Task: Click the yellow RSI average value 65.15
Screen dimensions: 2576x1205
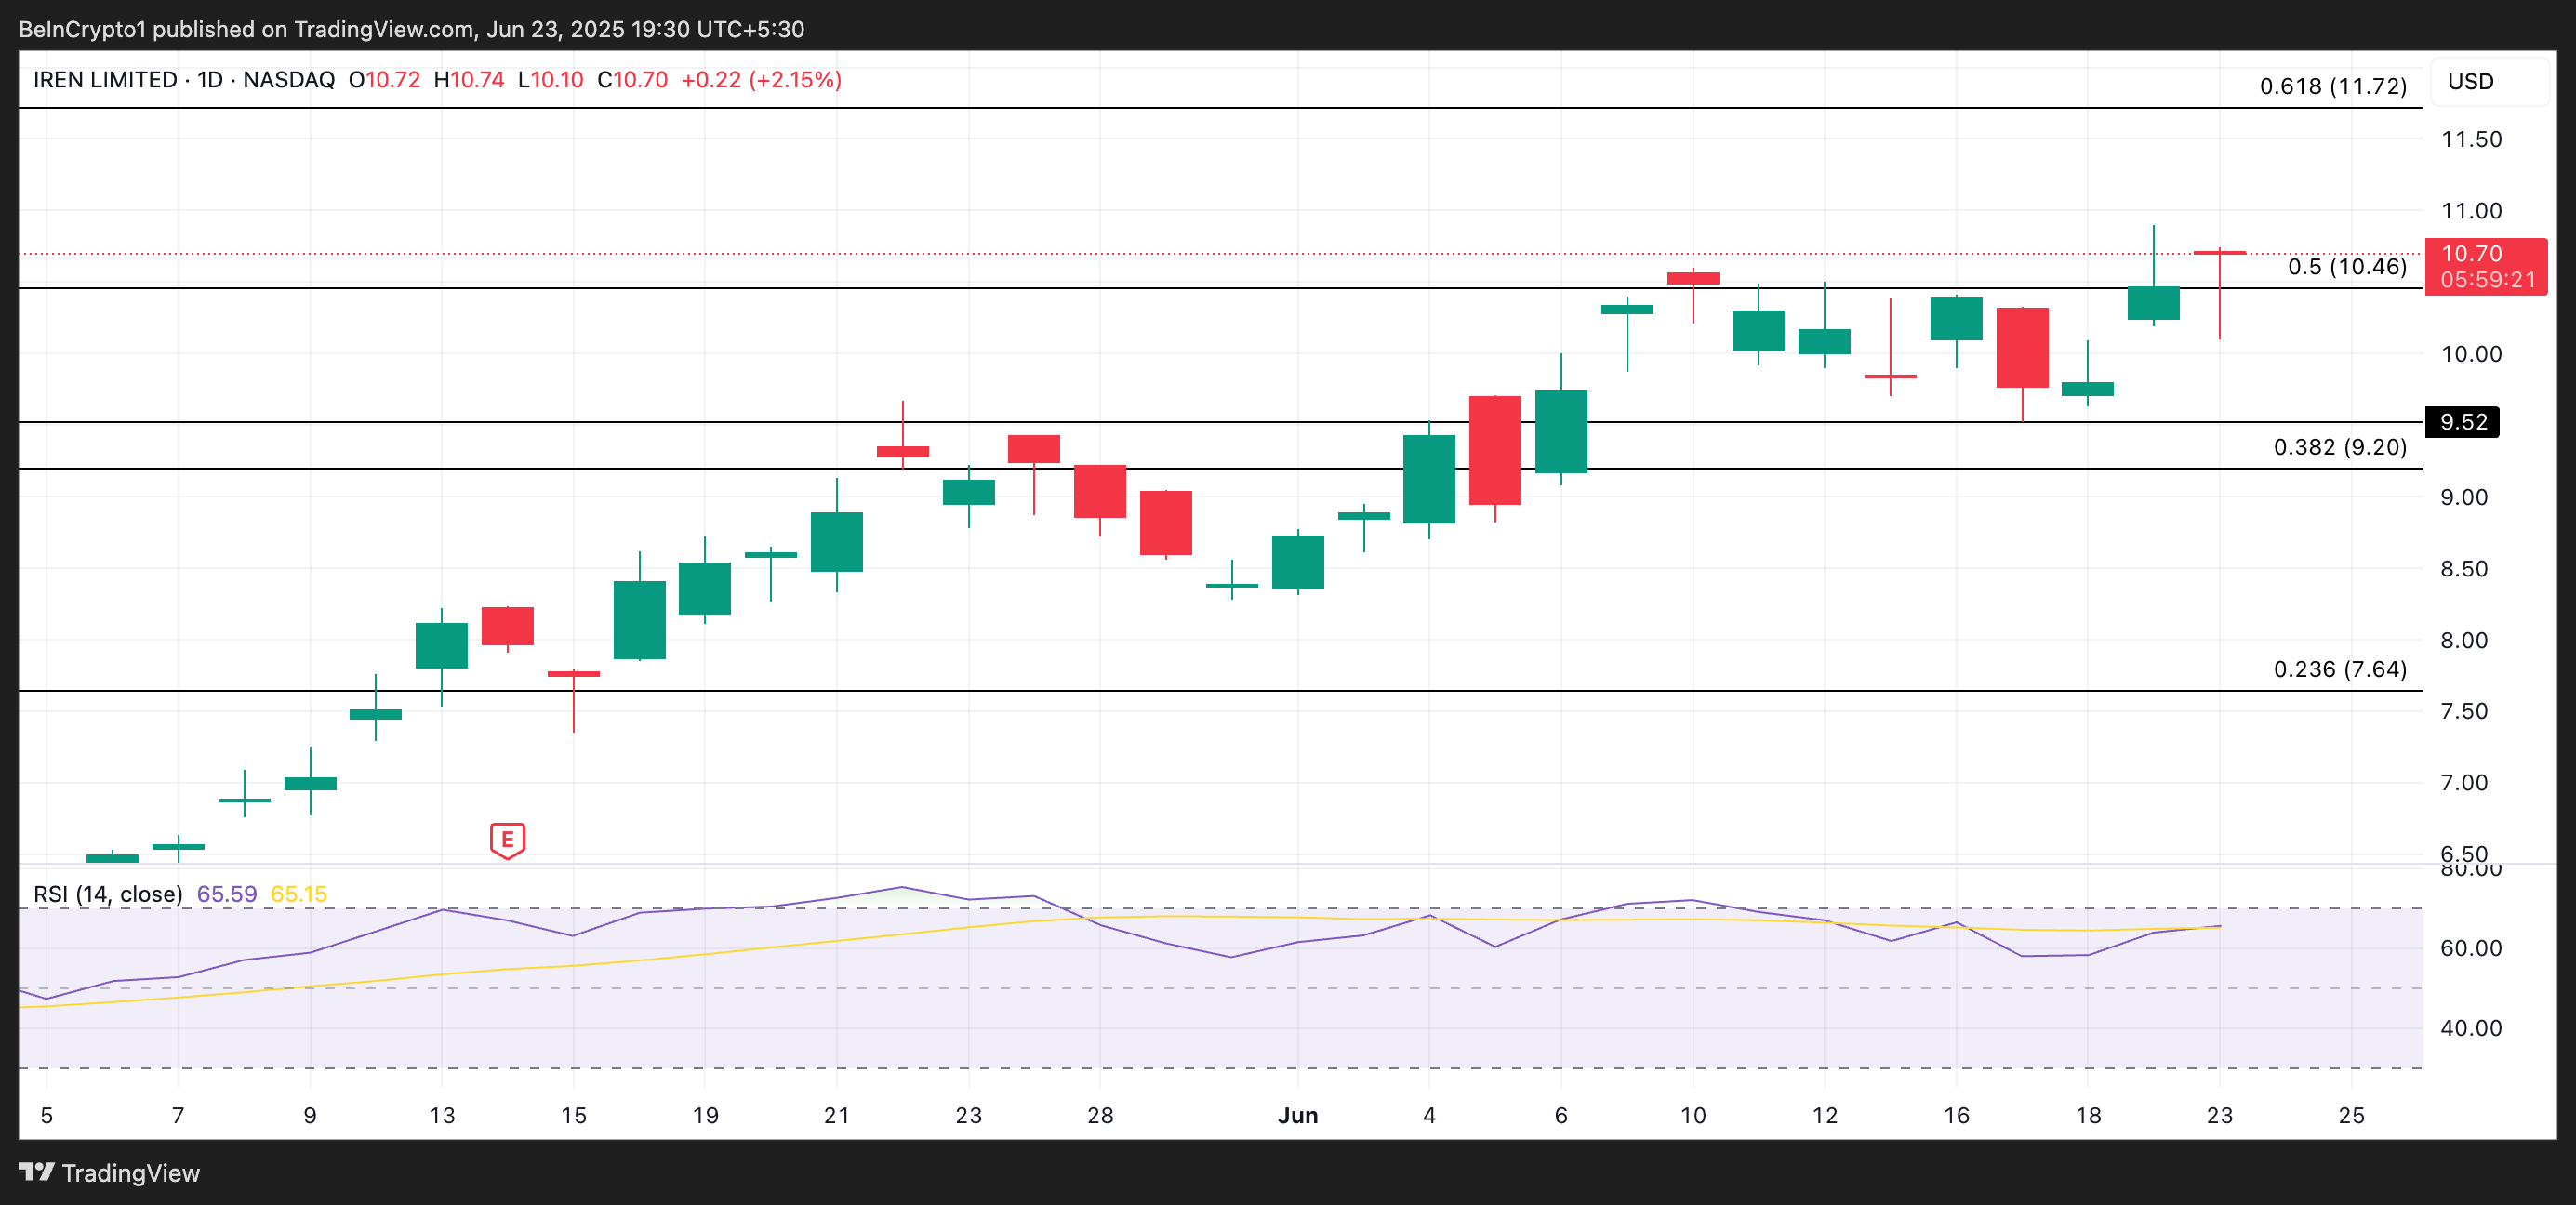Action: (299, 894)
